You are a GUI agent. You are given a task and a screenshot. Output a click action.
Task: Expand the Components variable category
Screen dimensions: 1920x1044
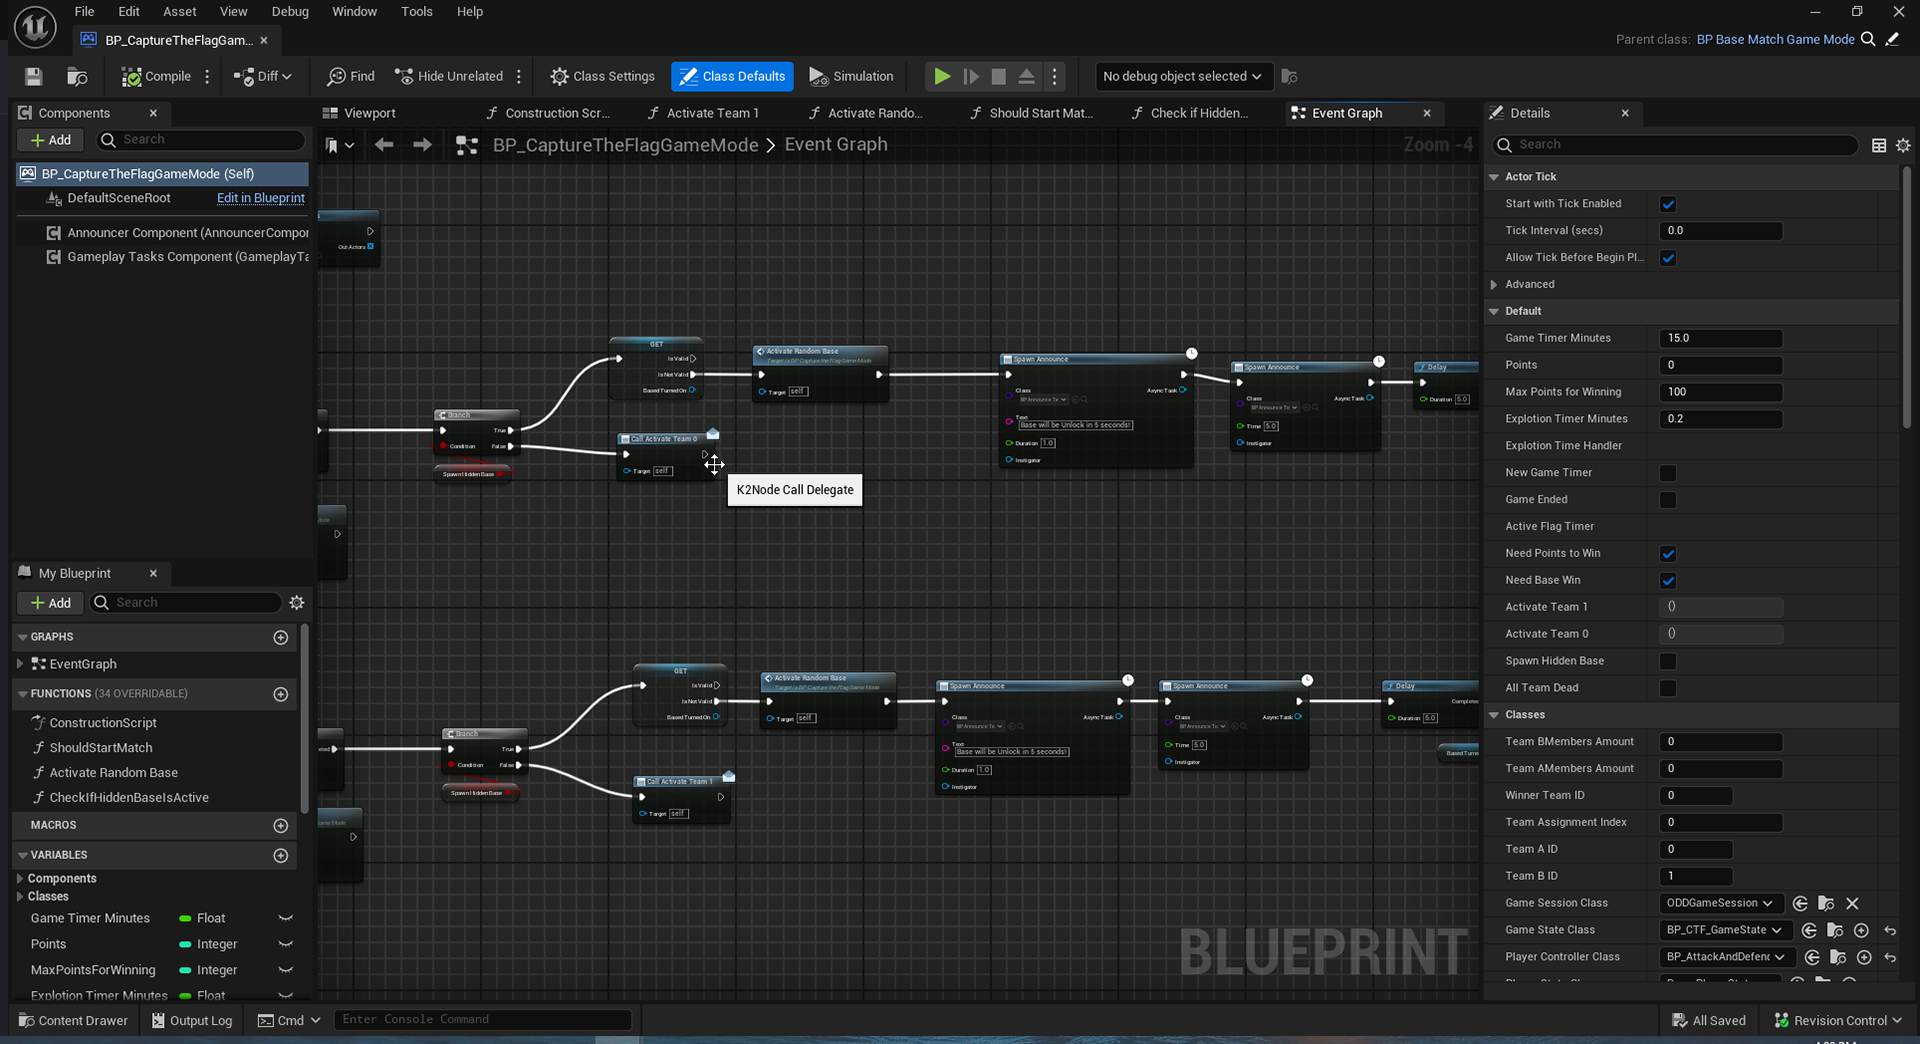(20, 878)
